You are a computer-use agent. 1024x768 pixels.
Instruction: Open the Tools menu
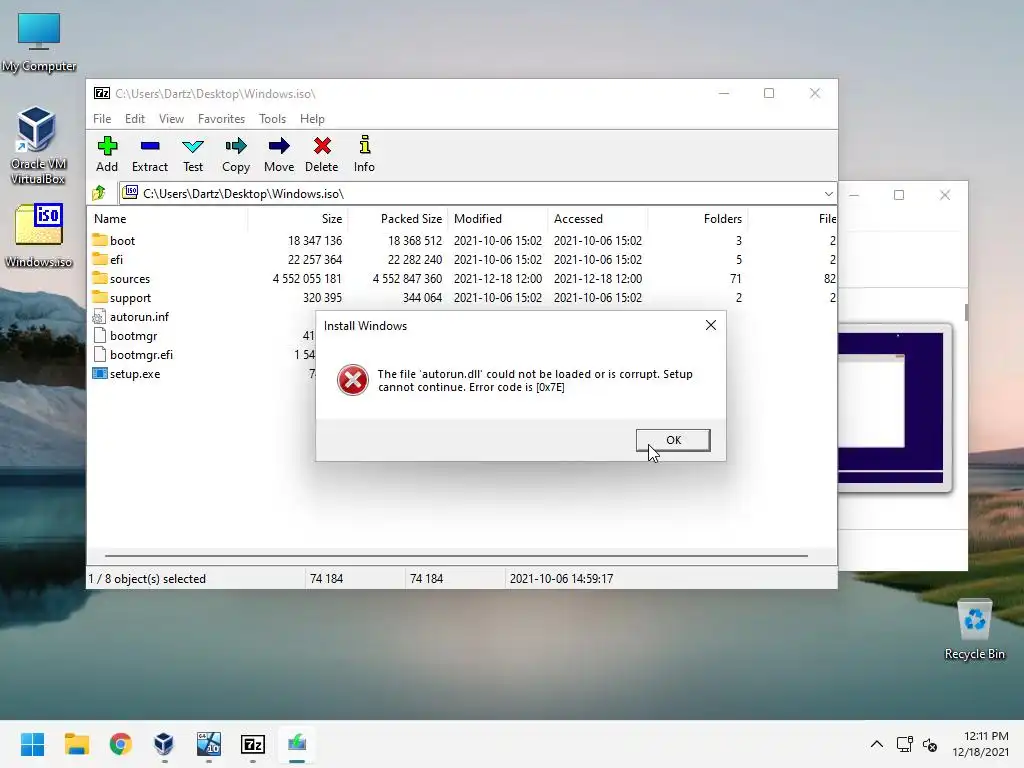272,119
